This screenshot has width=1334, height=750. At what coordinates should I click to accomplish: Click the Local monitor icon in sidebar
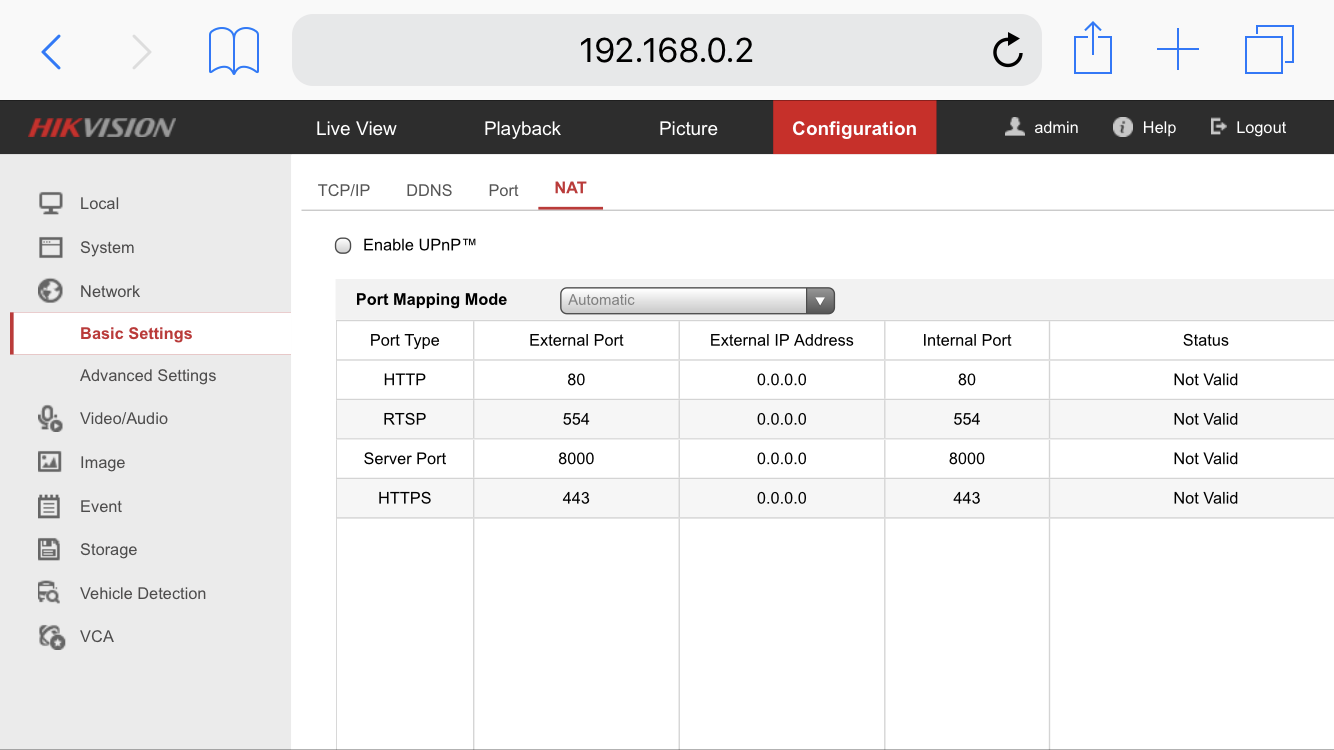tap(50, 203)
